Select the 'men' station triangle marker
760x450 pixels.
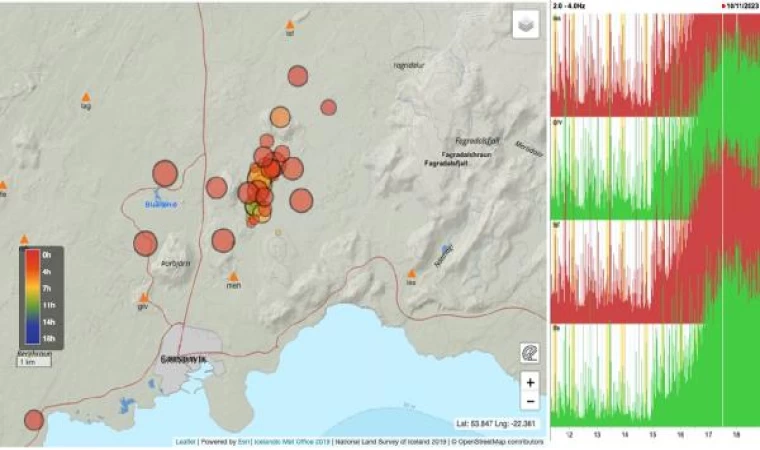pos(234,276)
